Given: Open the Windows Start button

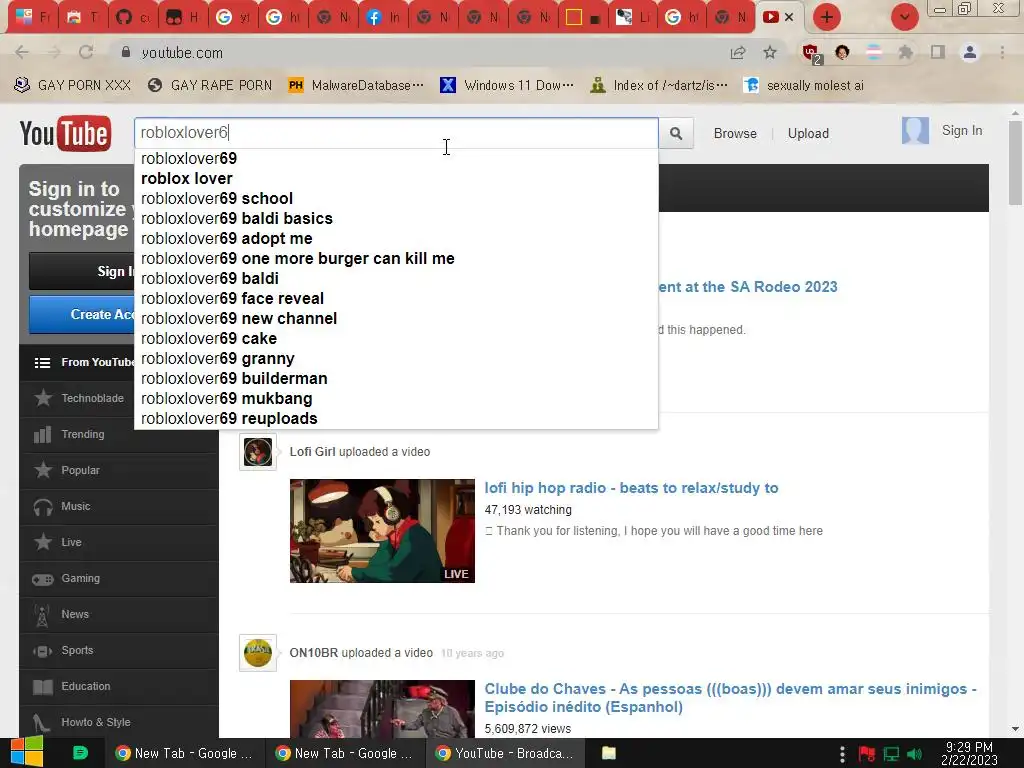Looking at the screenshot, I should (x=26, y=752).
